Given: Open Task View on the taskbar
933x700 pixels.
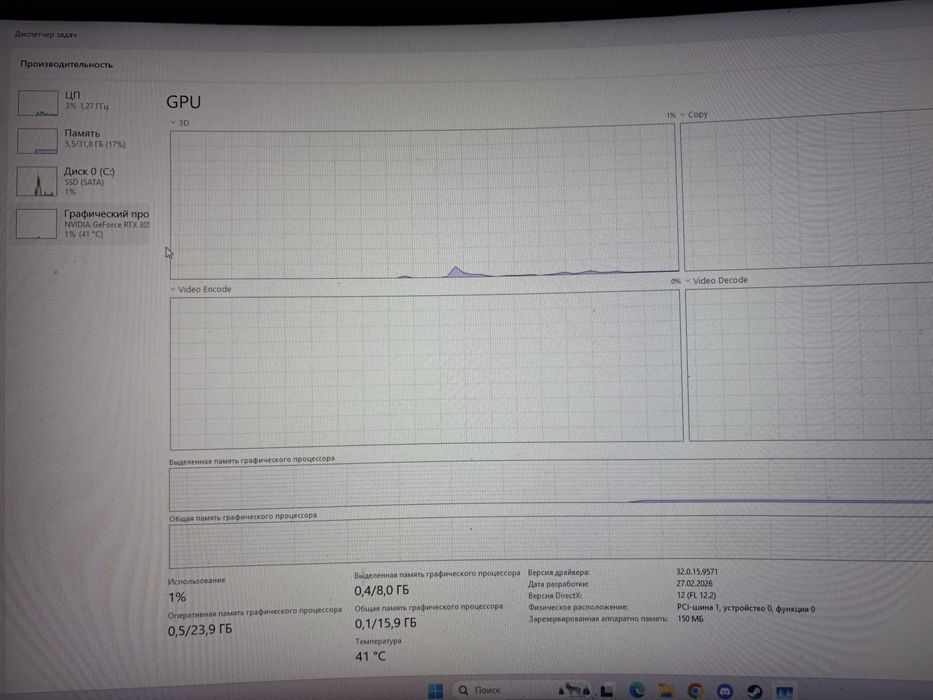Looking at the screenshot, I should coord(606,690).
